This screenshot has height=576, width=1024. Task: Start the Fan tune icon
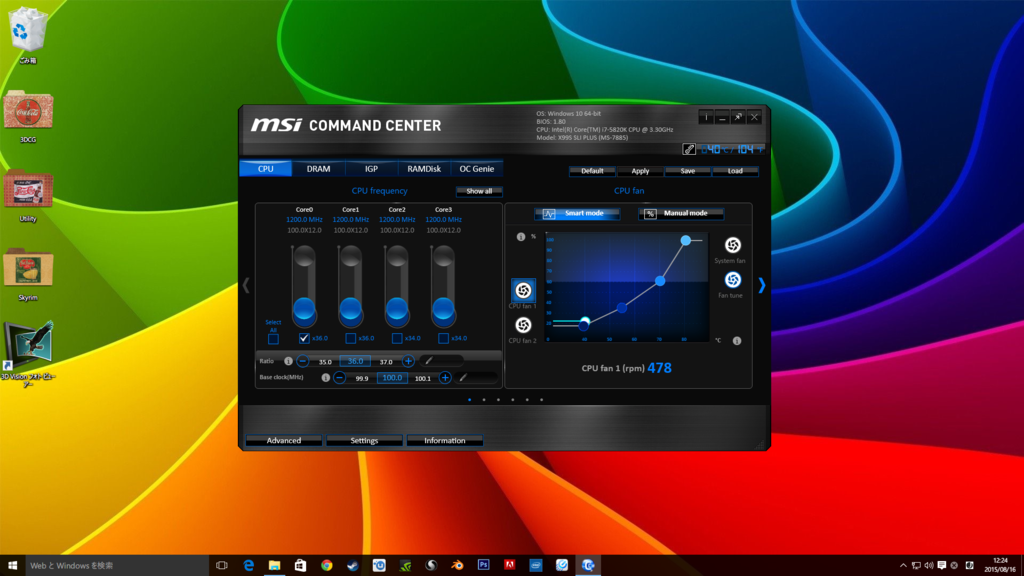click(733, 280)
